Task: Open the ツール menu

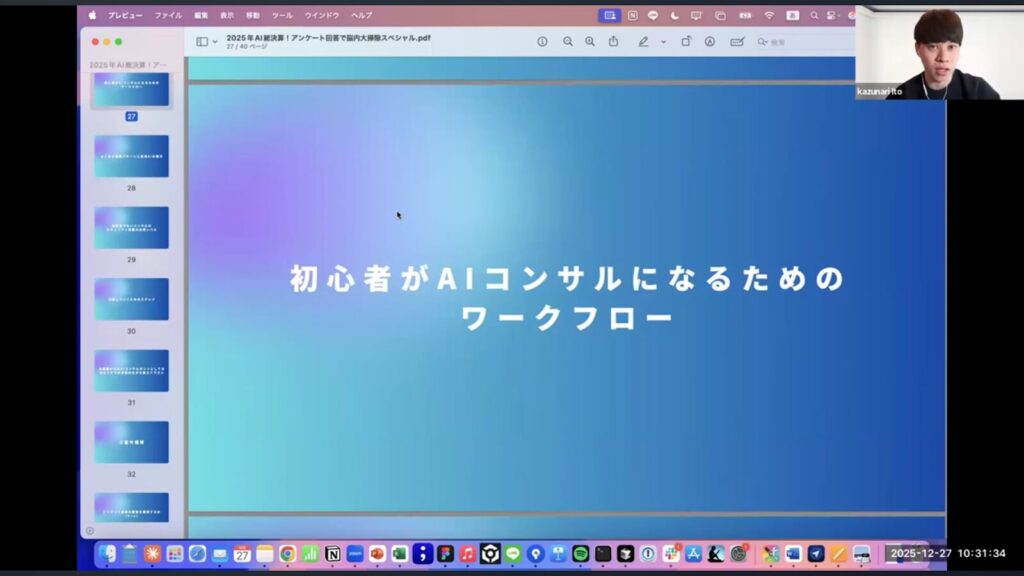Action: 282,15
